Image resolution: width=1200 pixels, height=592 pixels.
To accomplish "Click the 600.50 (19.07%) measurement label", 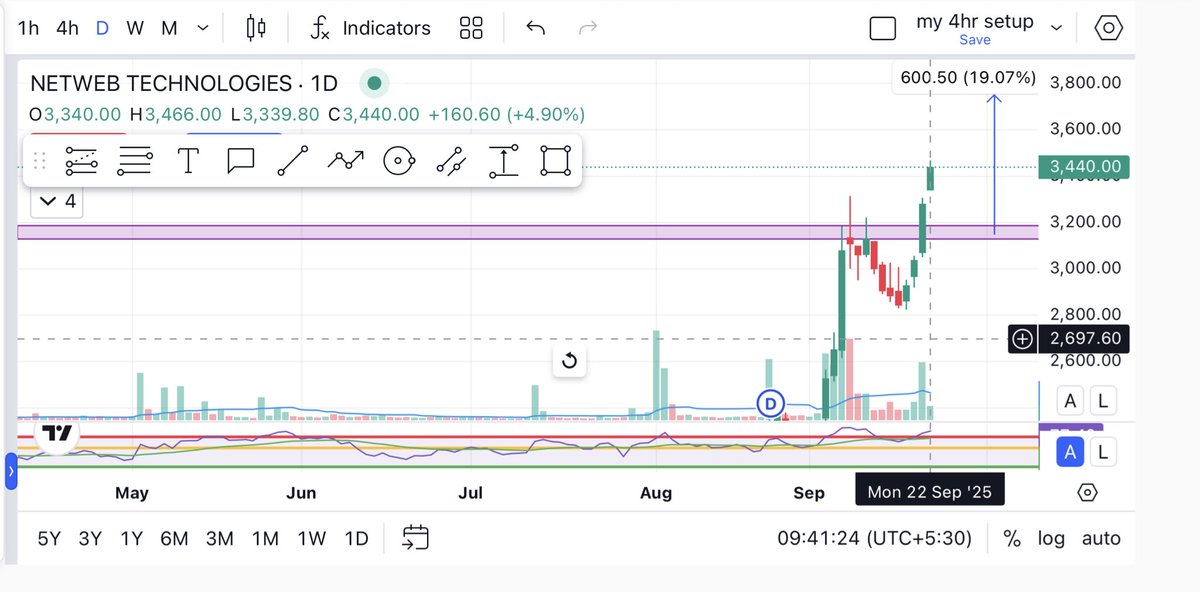I will tap(965, 77).
